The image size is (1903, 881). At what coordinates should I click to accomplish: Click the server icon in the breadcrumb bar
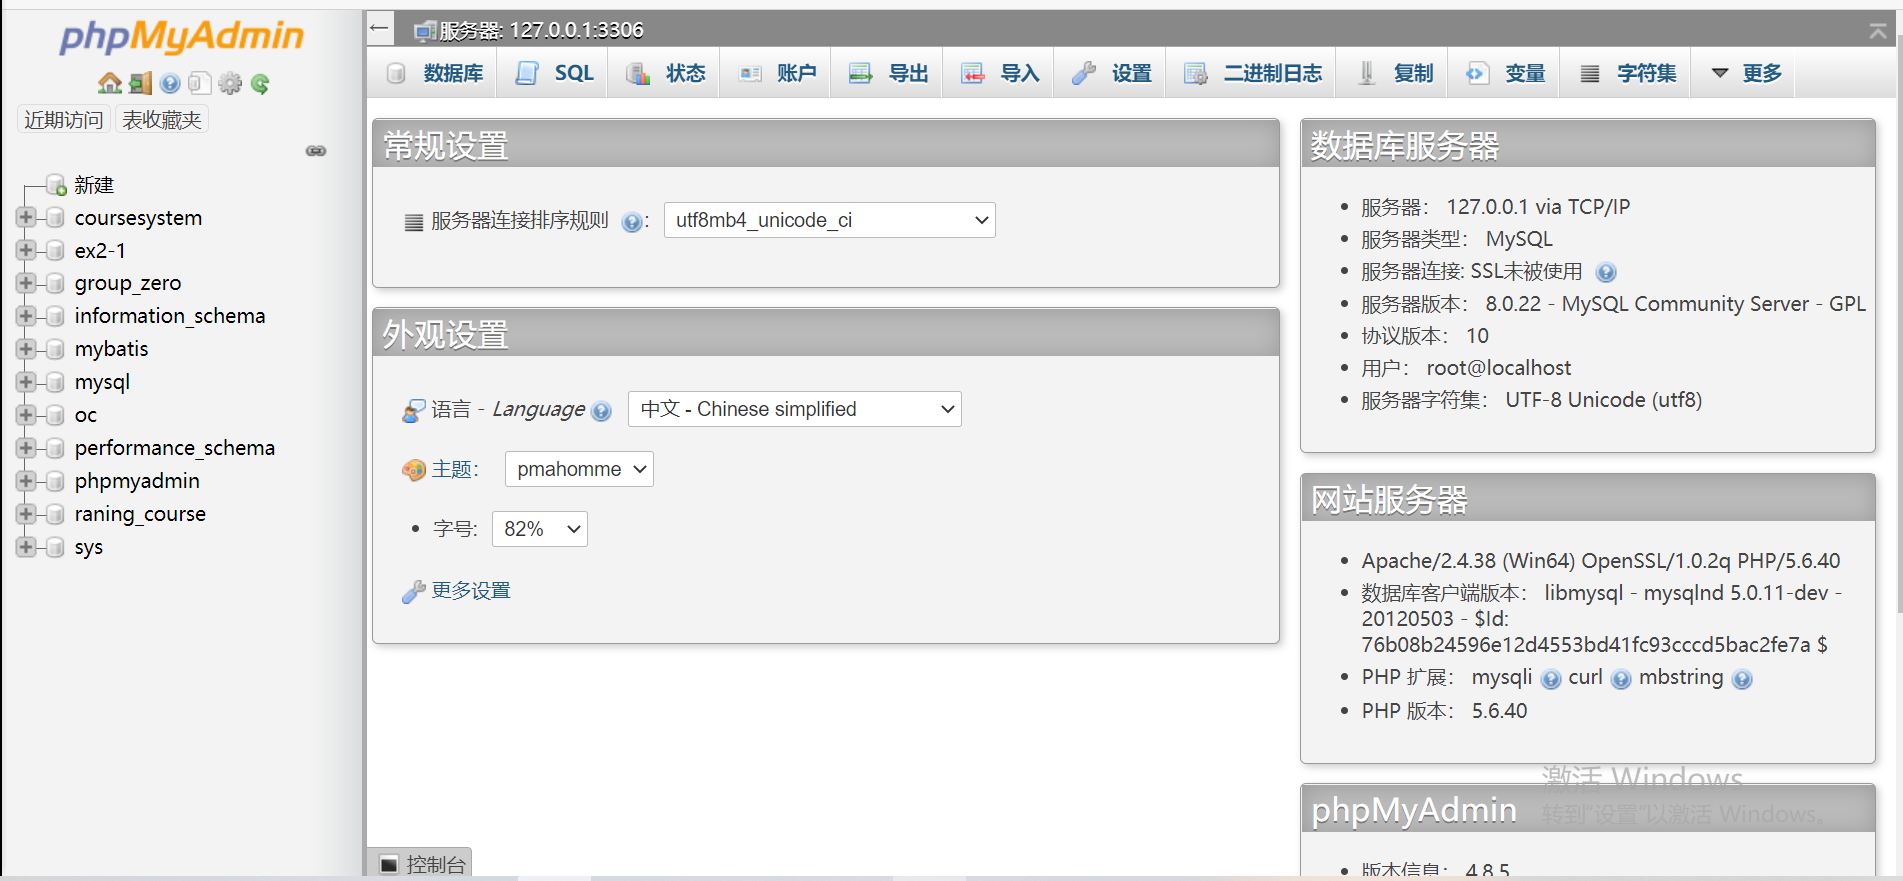pos(425,31)
